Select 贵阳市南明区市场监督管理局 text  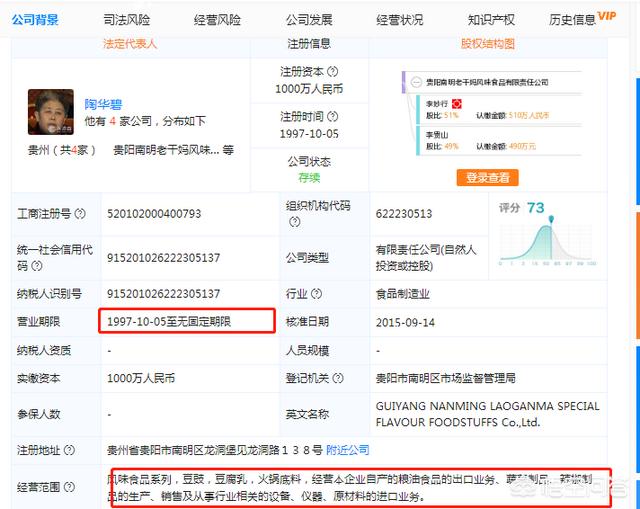coord(445,378)
